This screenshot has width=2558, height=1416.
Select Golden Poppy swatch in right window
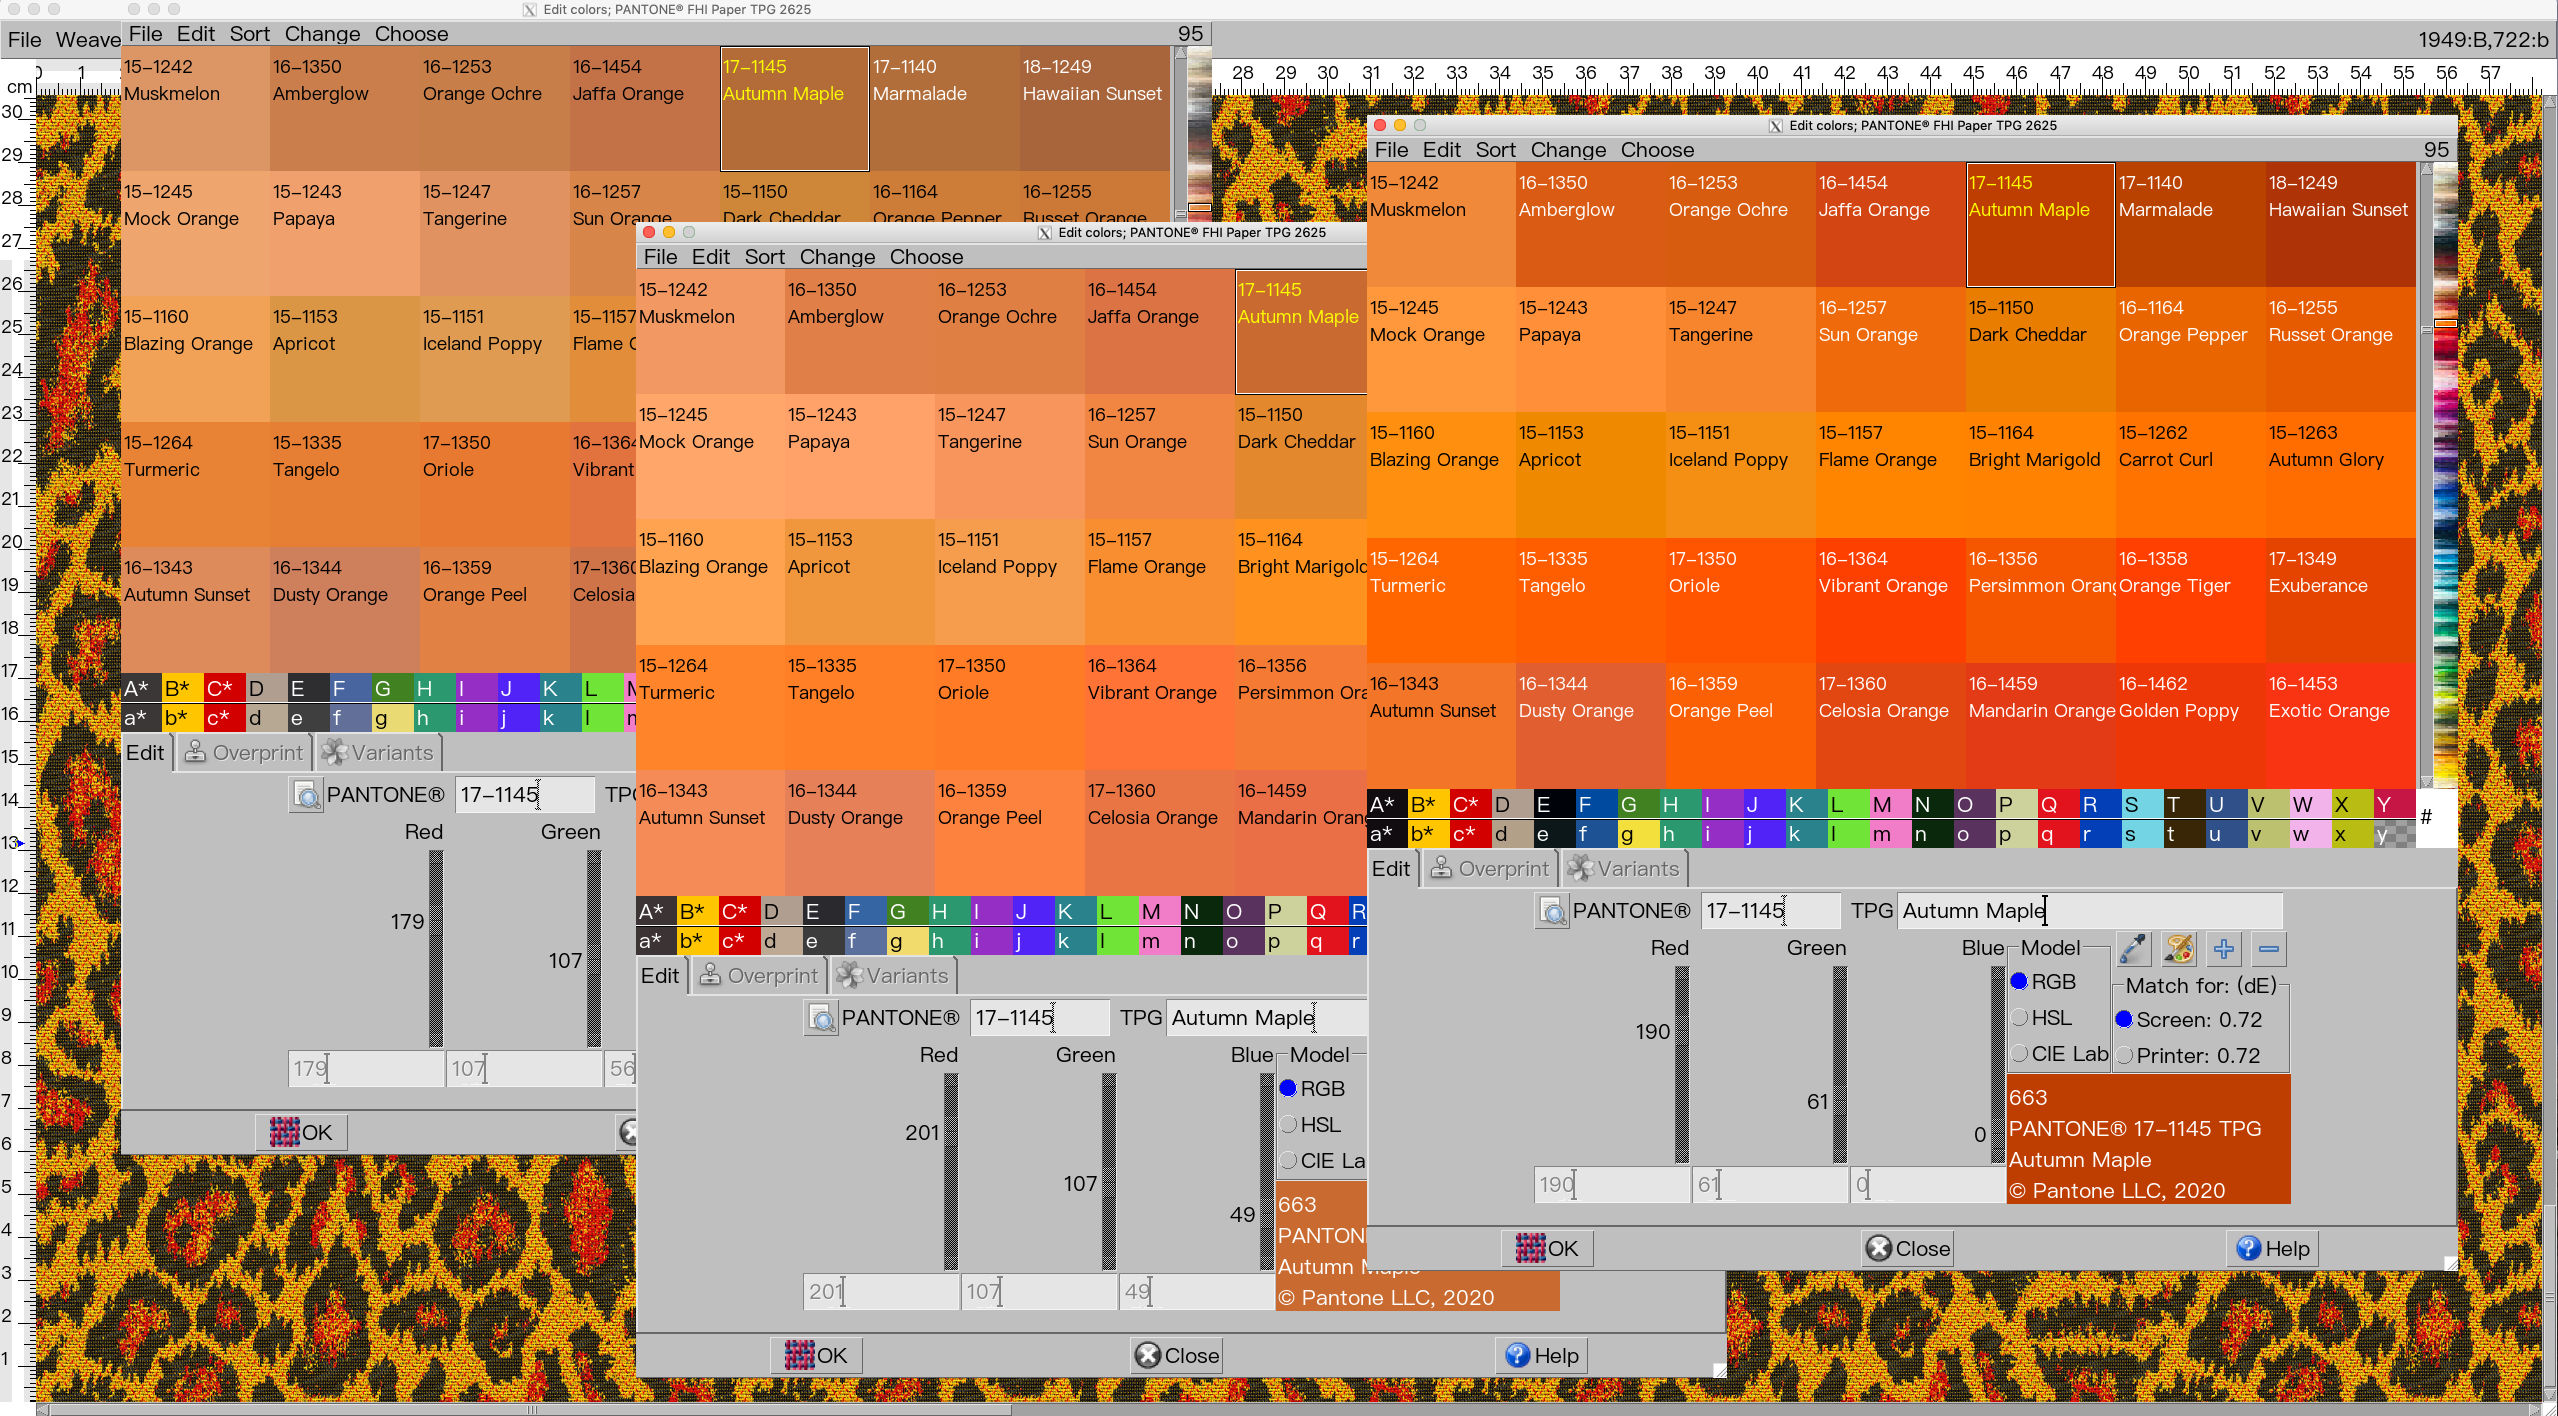[x=2191, y=726]
